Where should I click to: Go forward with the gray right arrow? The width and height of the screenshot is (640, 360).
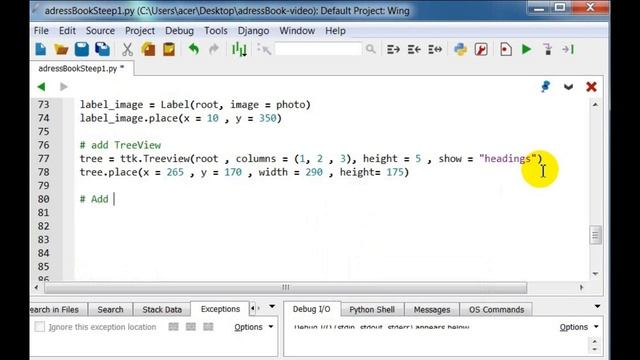[63, 87]
